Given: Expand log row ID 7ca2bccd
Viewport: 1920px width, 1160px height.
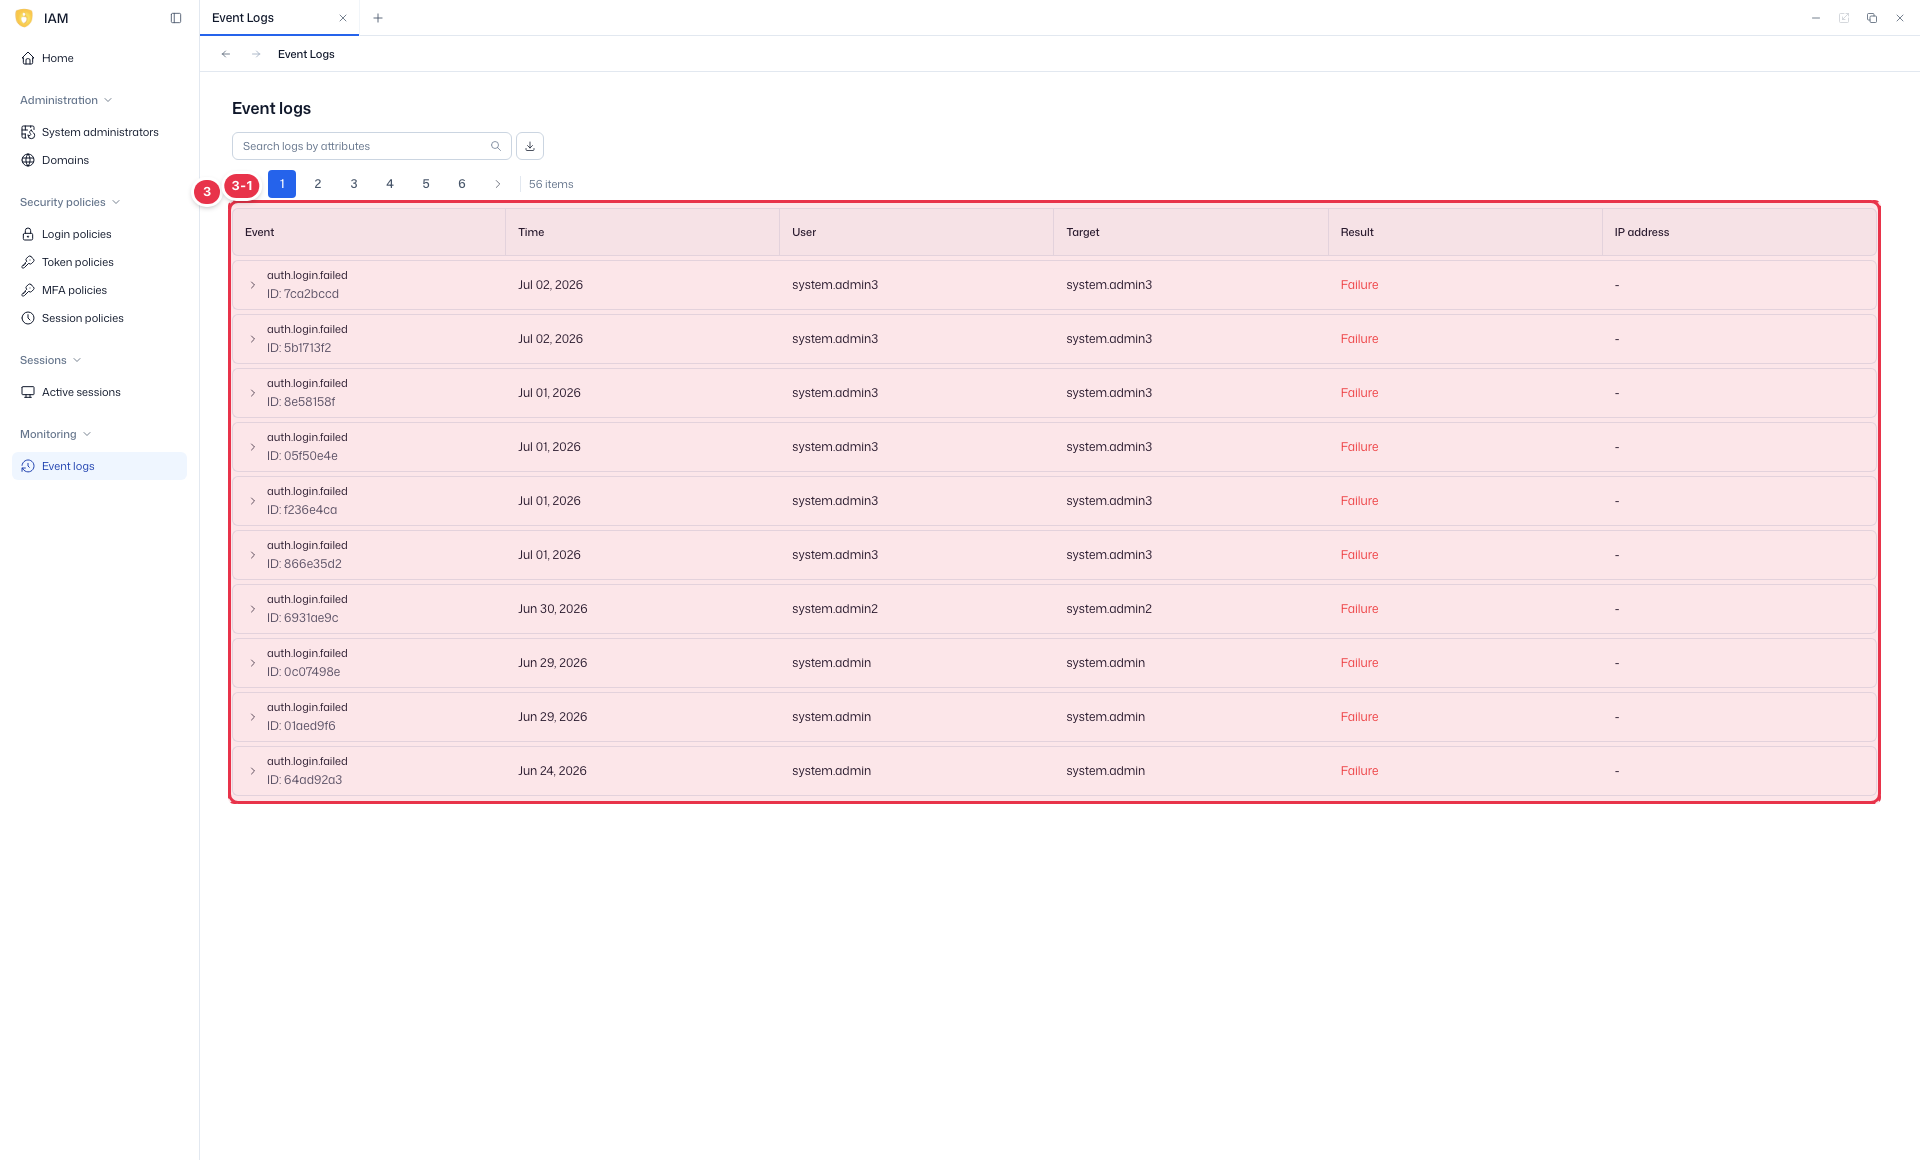Looking at the screenshot, I should [x=253, y=285].
